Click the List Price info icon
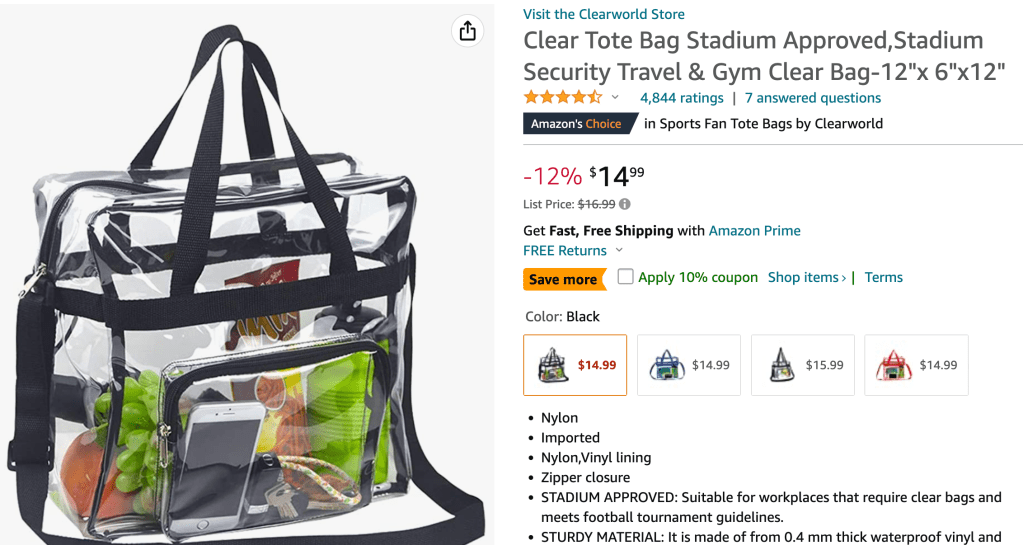The image size is (1023, 545). click(625, 204)
